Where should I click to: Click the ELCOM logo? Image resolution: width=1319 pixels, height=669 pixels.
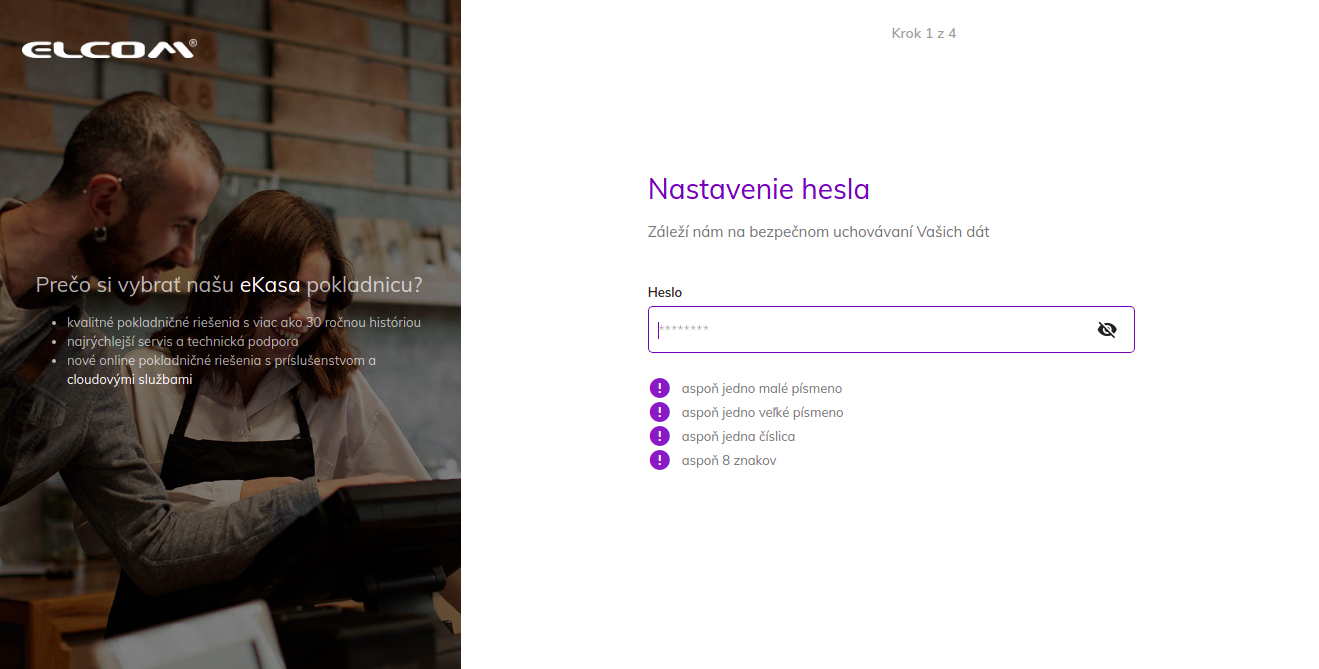pos(109,49)
